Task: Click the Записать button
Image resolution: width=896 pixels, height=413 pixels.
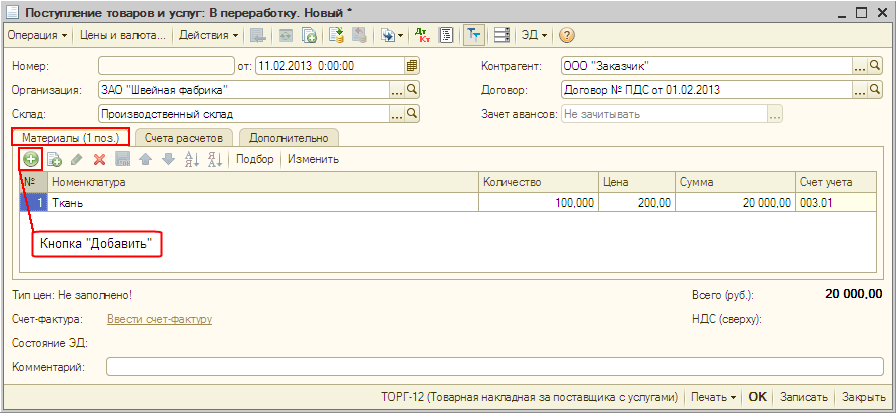Action: [804, 396]
